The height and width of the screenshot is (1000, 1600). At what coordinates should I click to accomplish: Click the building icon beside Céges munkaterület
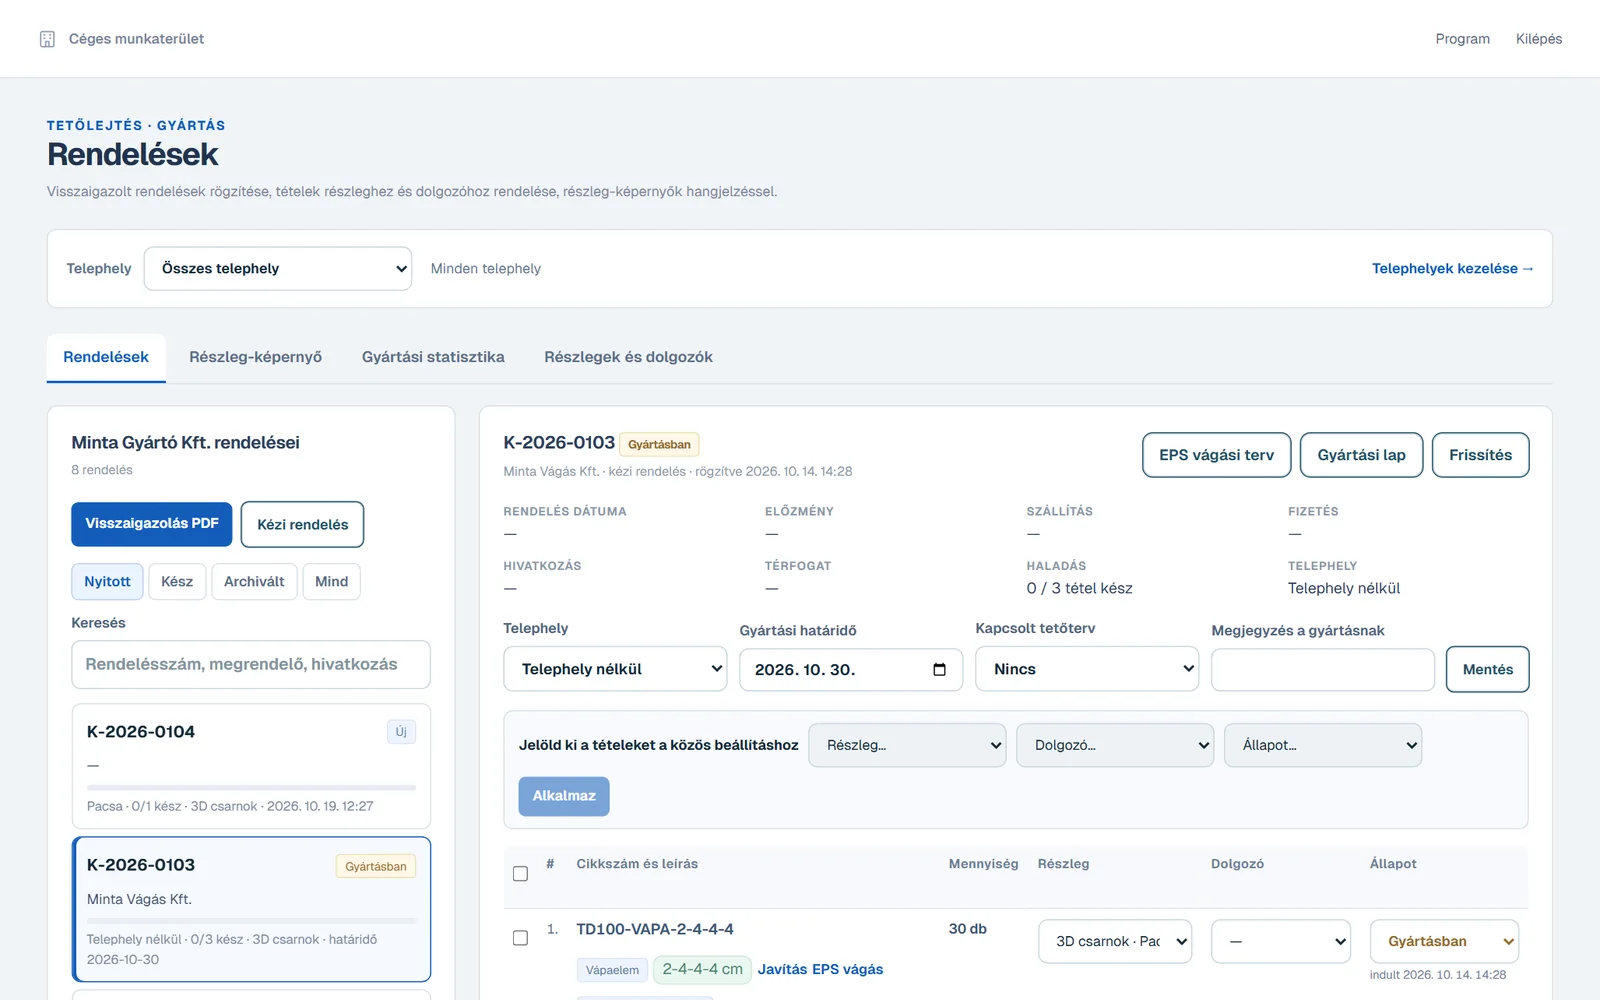(x=47, y=39)
